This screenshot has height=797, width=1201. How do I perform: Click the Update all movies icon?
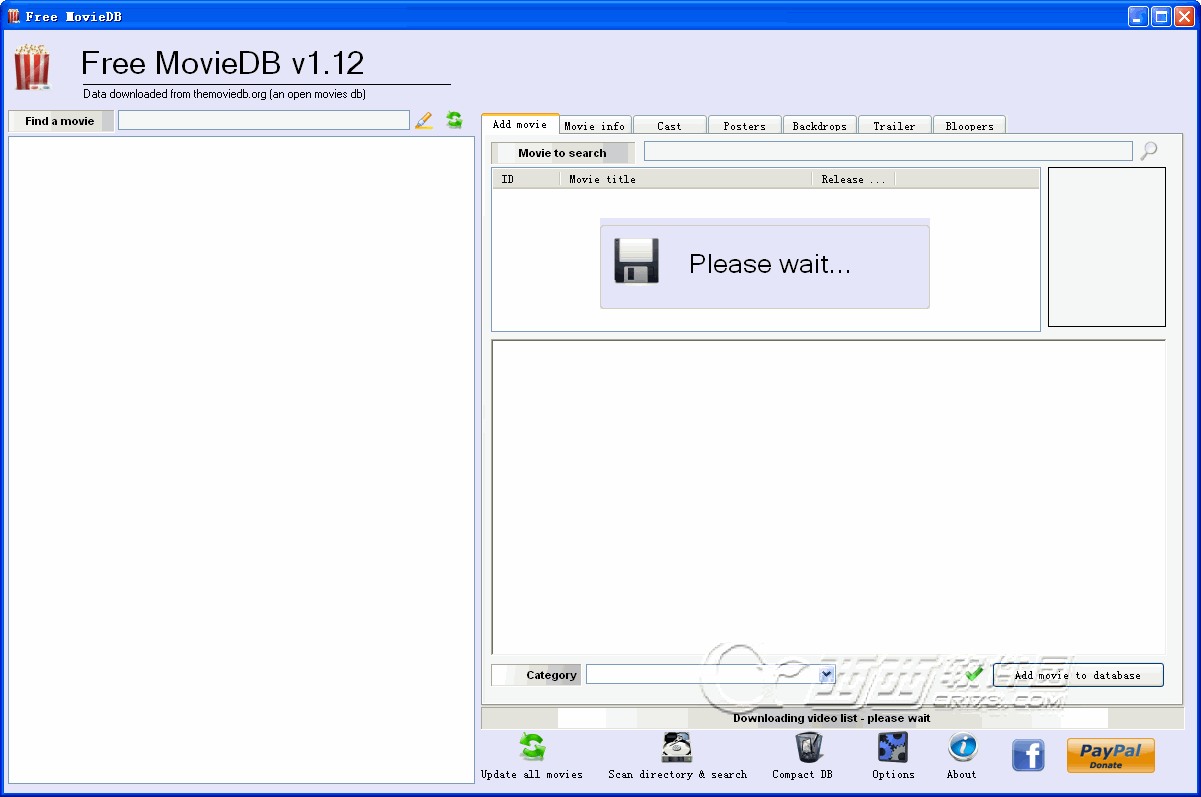pyautogui.click(x=532, y=747)
